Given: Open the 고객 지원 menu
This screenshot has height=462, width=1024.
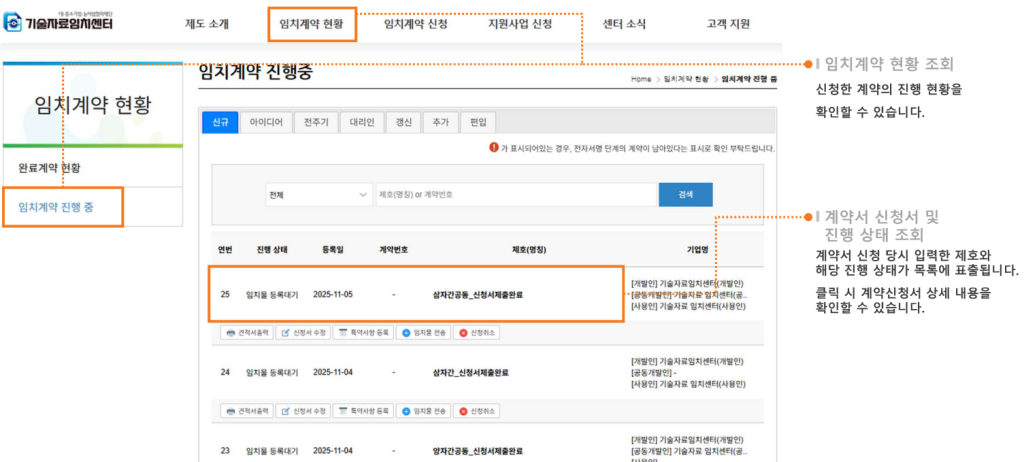Looking at the screenshot, I should (728, 24).
